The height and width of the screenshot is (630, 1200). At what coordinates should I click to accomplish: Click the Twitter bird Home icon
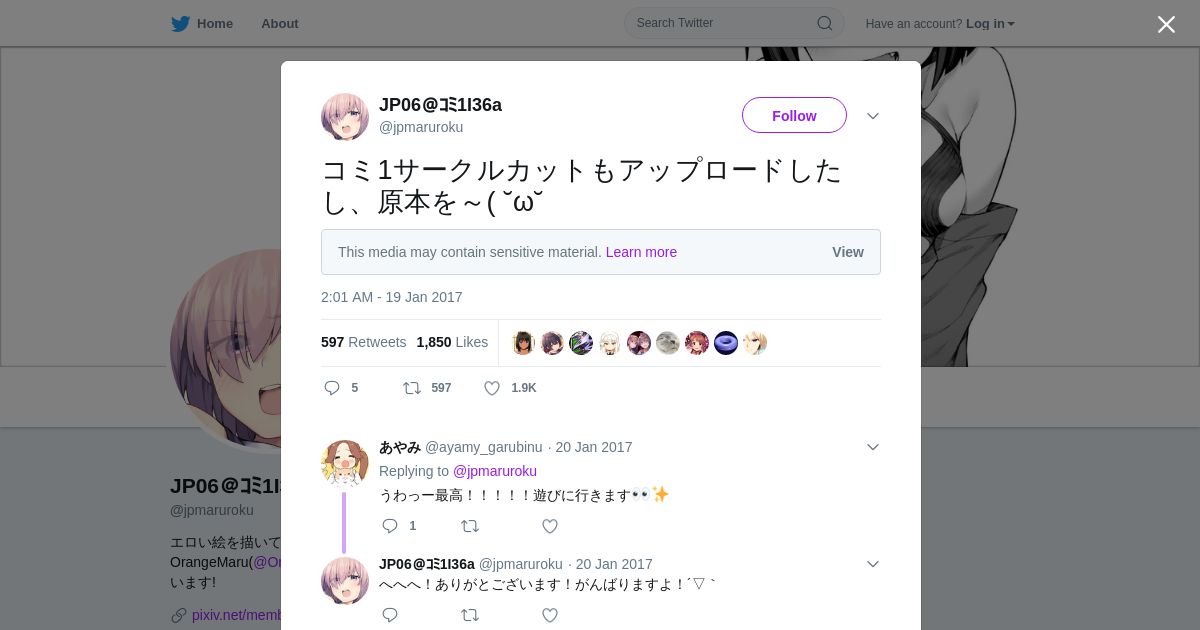coord(180,23)
